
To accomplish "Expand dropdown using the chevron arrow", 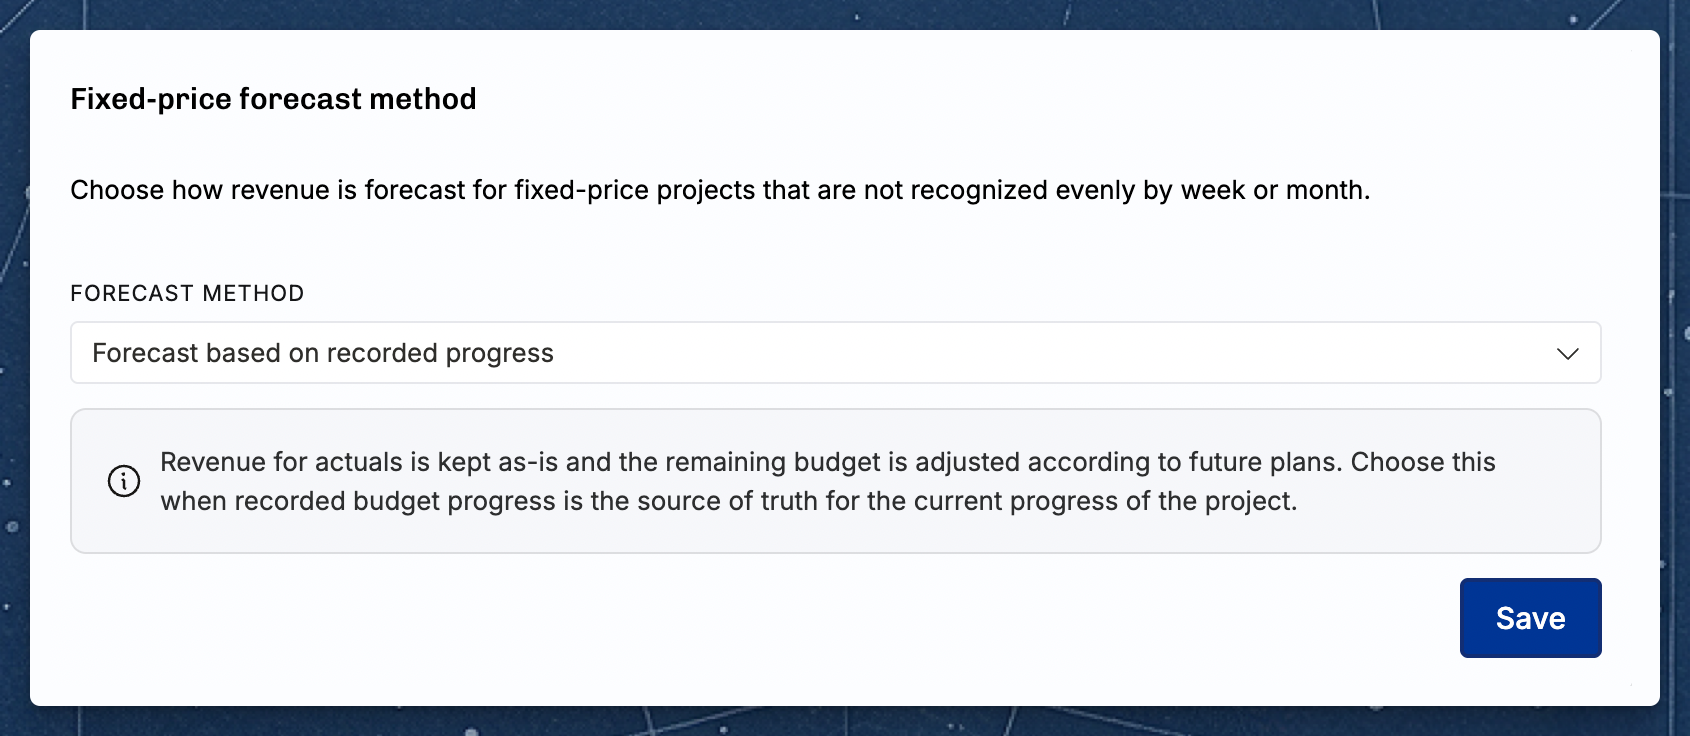I will [x=1567, y=353].
